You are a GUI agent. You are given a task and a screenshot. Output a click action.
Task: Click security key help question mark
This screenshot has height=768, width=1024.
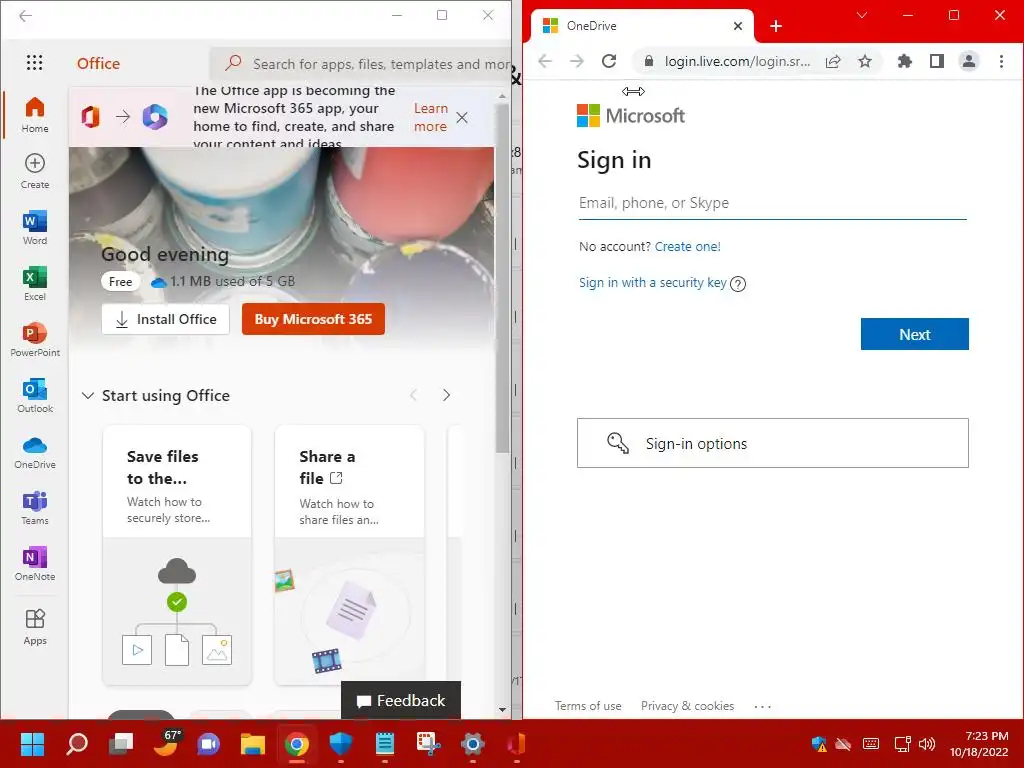point(738,284)
